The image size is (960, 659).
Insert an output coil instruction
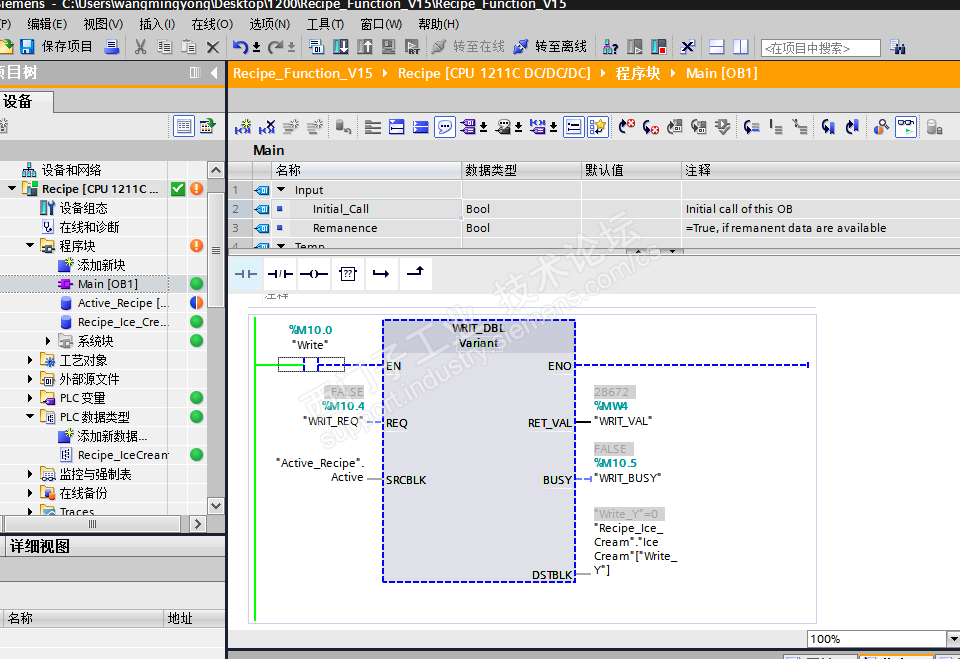click(x=313, y=273)
